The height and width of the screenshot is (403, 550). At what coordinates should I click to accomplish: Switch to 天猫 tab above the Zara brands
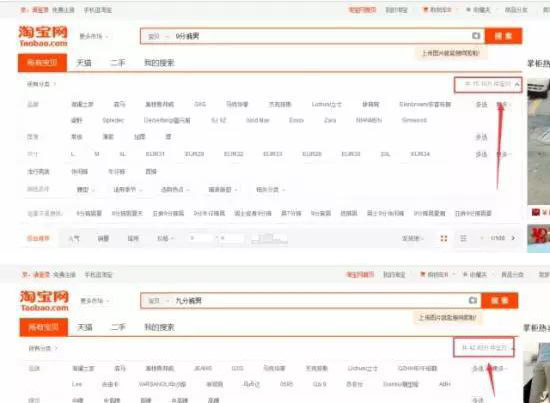pyautogui.click(x=84, y=63)
